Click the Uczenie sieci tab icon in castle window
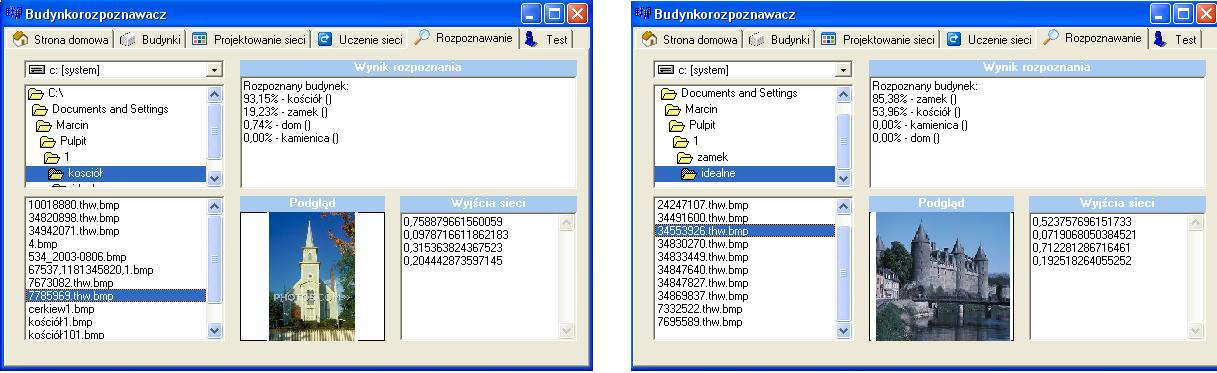The width and height of the screenshot is (1217, 373). 954,39
